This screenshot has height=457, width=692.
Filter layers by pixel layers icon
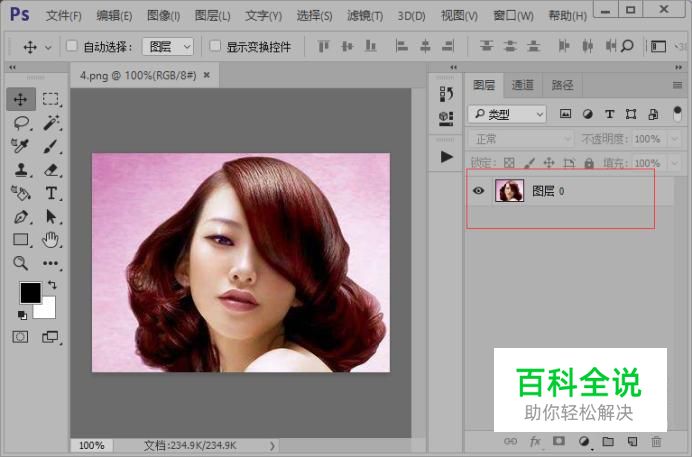click(565, 114)
